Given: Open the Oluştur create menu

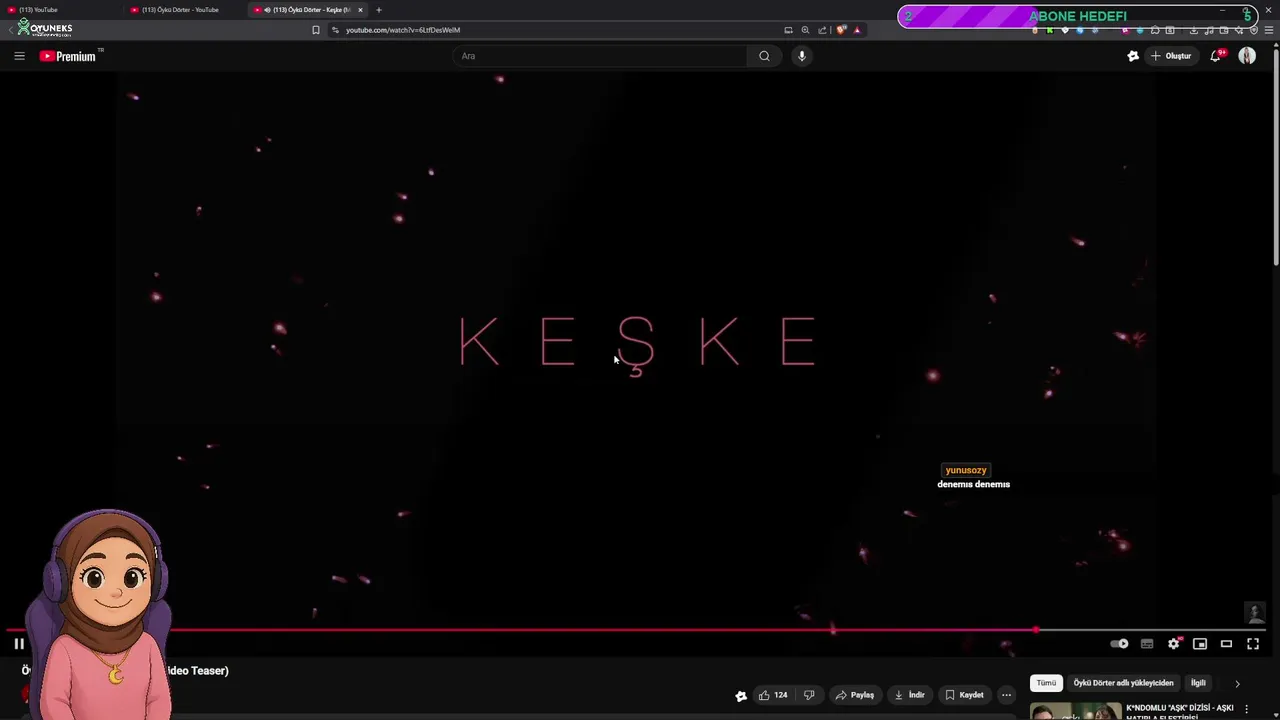Looking at the screenshot, I should 1170,56.
